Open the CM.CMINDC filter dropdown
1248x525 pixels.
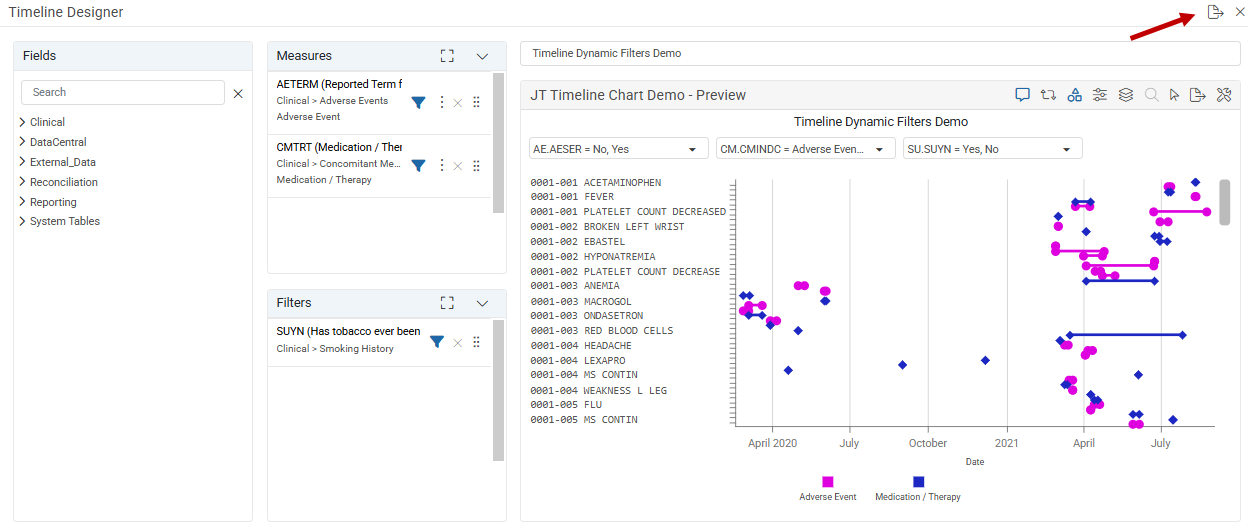pyautogui.click(x=806, y=149)
